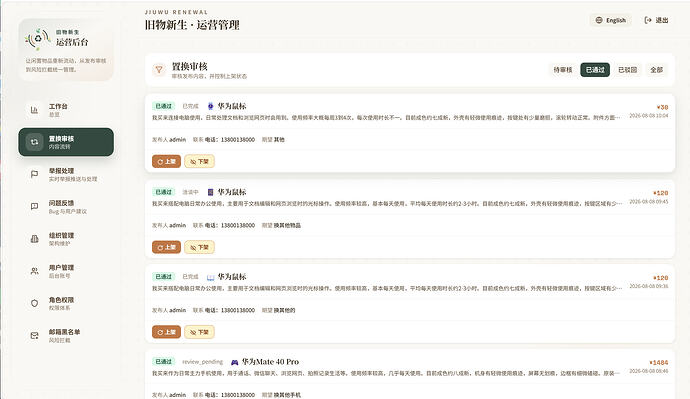Click 上架 on the 09:36 华为鼠标 card
The width and height of the screenshot is (690, 399).
pyautogui.click(x=166, y=332)
